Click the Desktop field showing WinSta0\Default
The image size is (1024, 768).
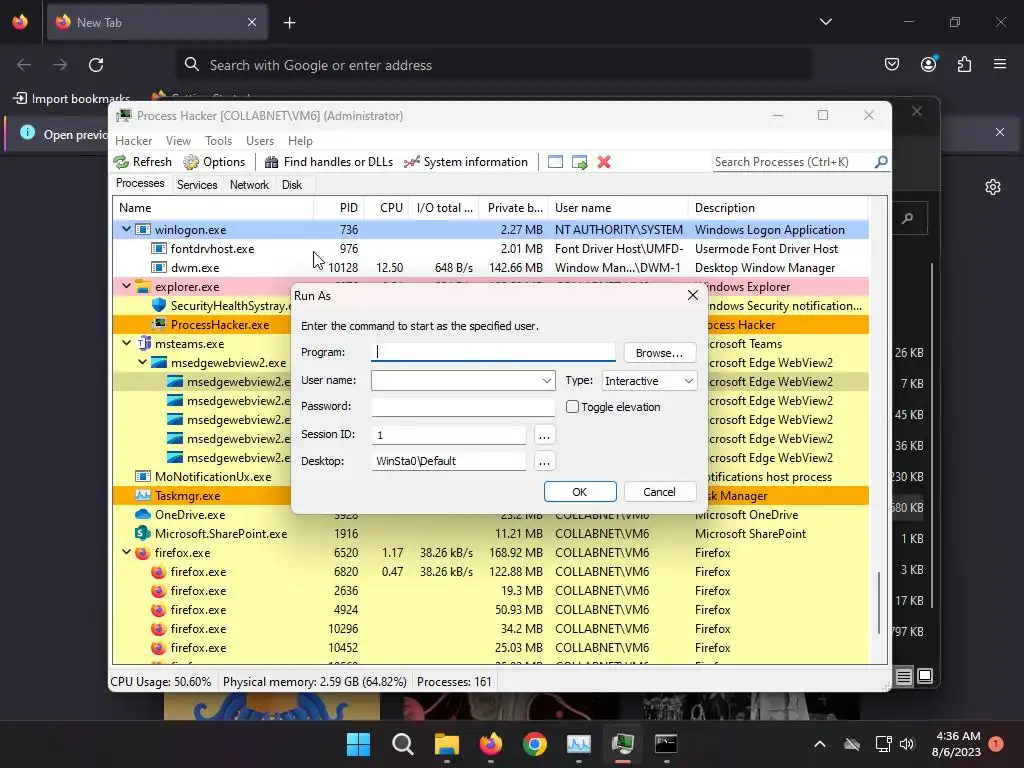pos(449,461)
